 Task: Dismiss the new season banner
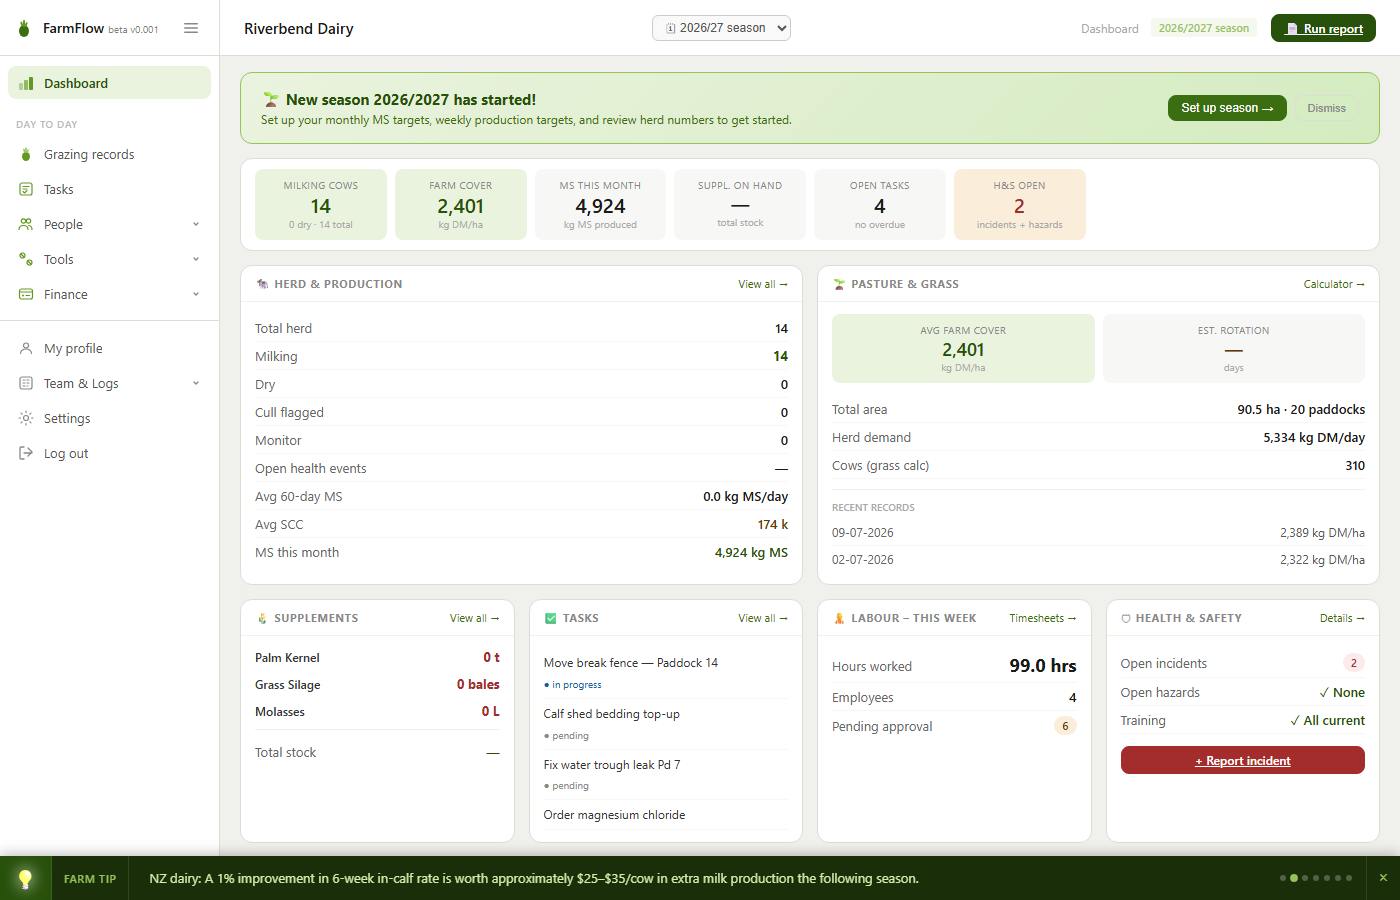(x=1326, y=108)
